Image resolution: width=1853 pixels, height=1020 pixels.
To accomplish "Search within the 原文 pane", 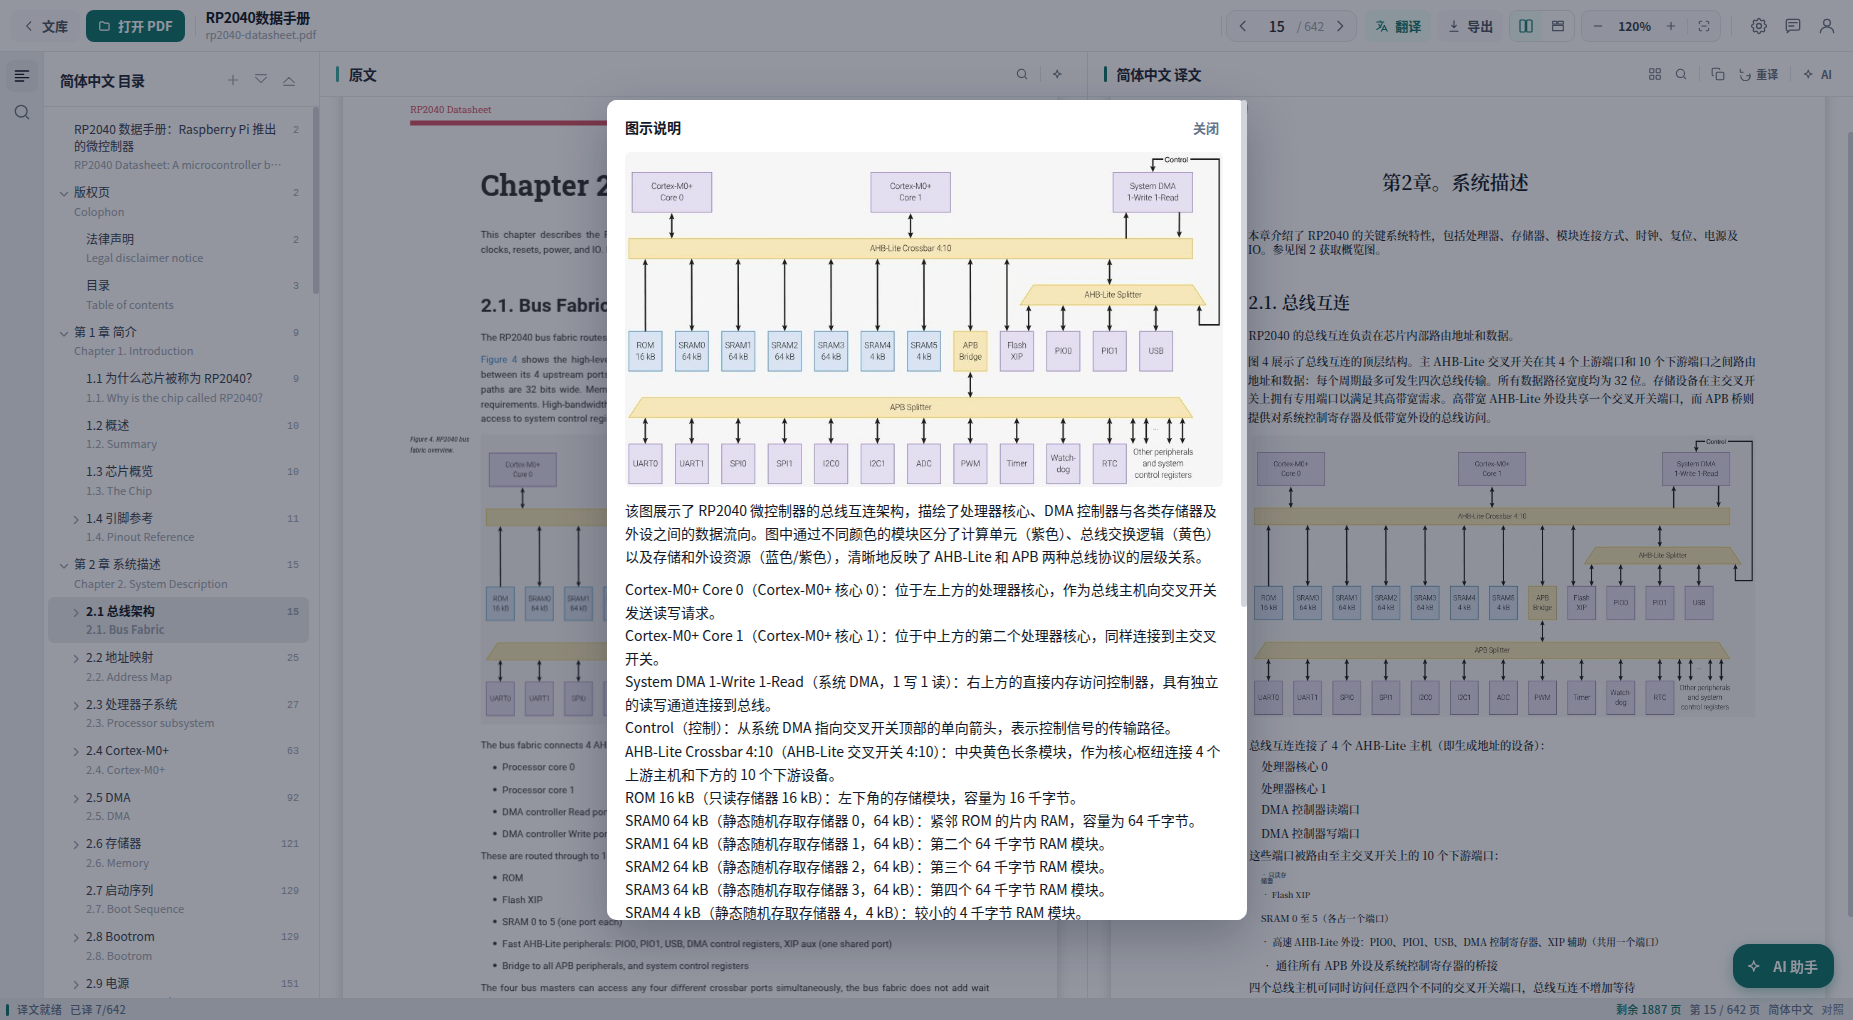I will pyautogui.click(x=1022, y=74).
